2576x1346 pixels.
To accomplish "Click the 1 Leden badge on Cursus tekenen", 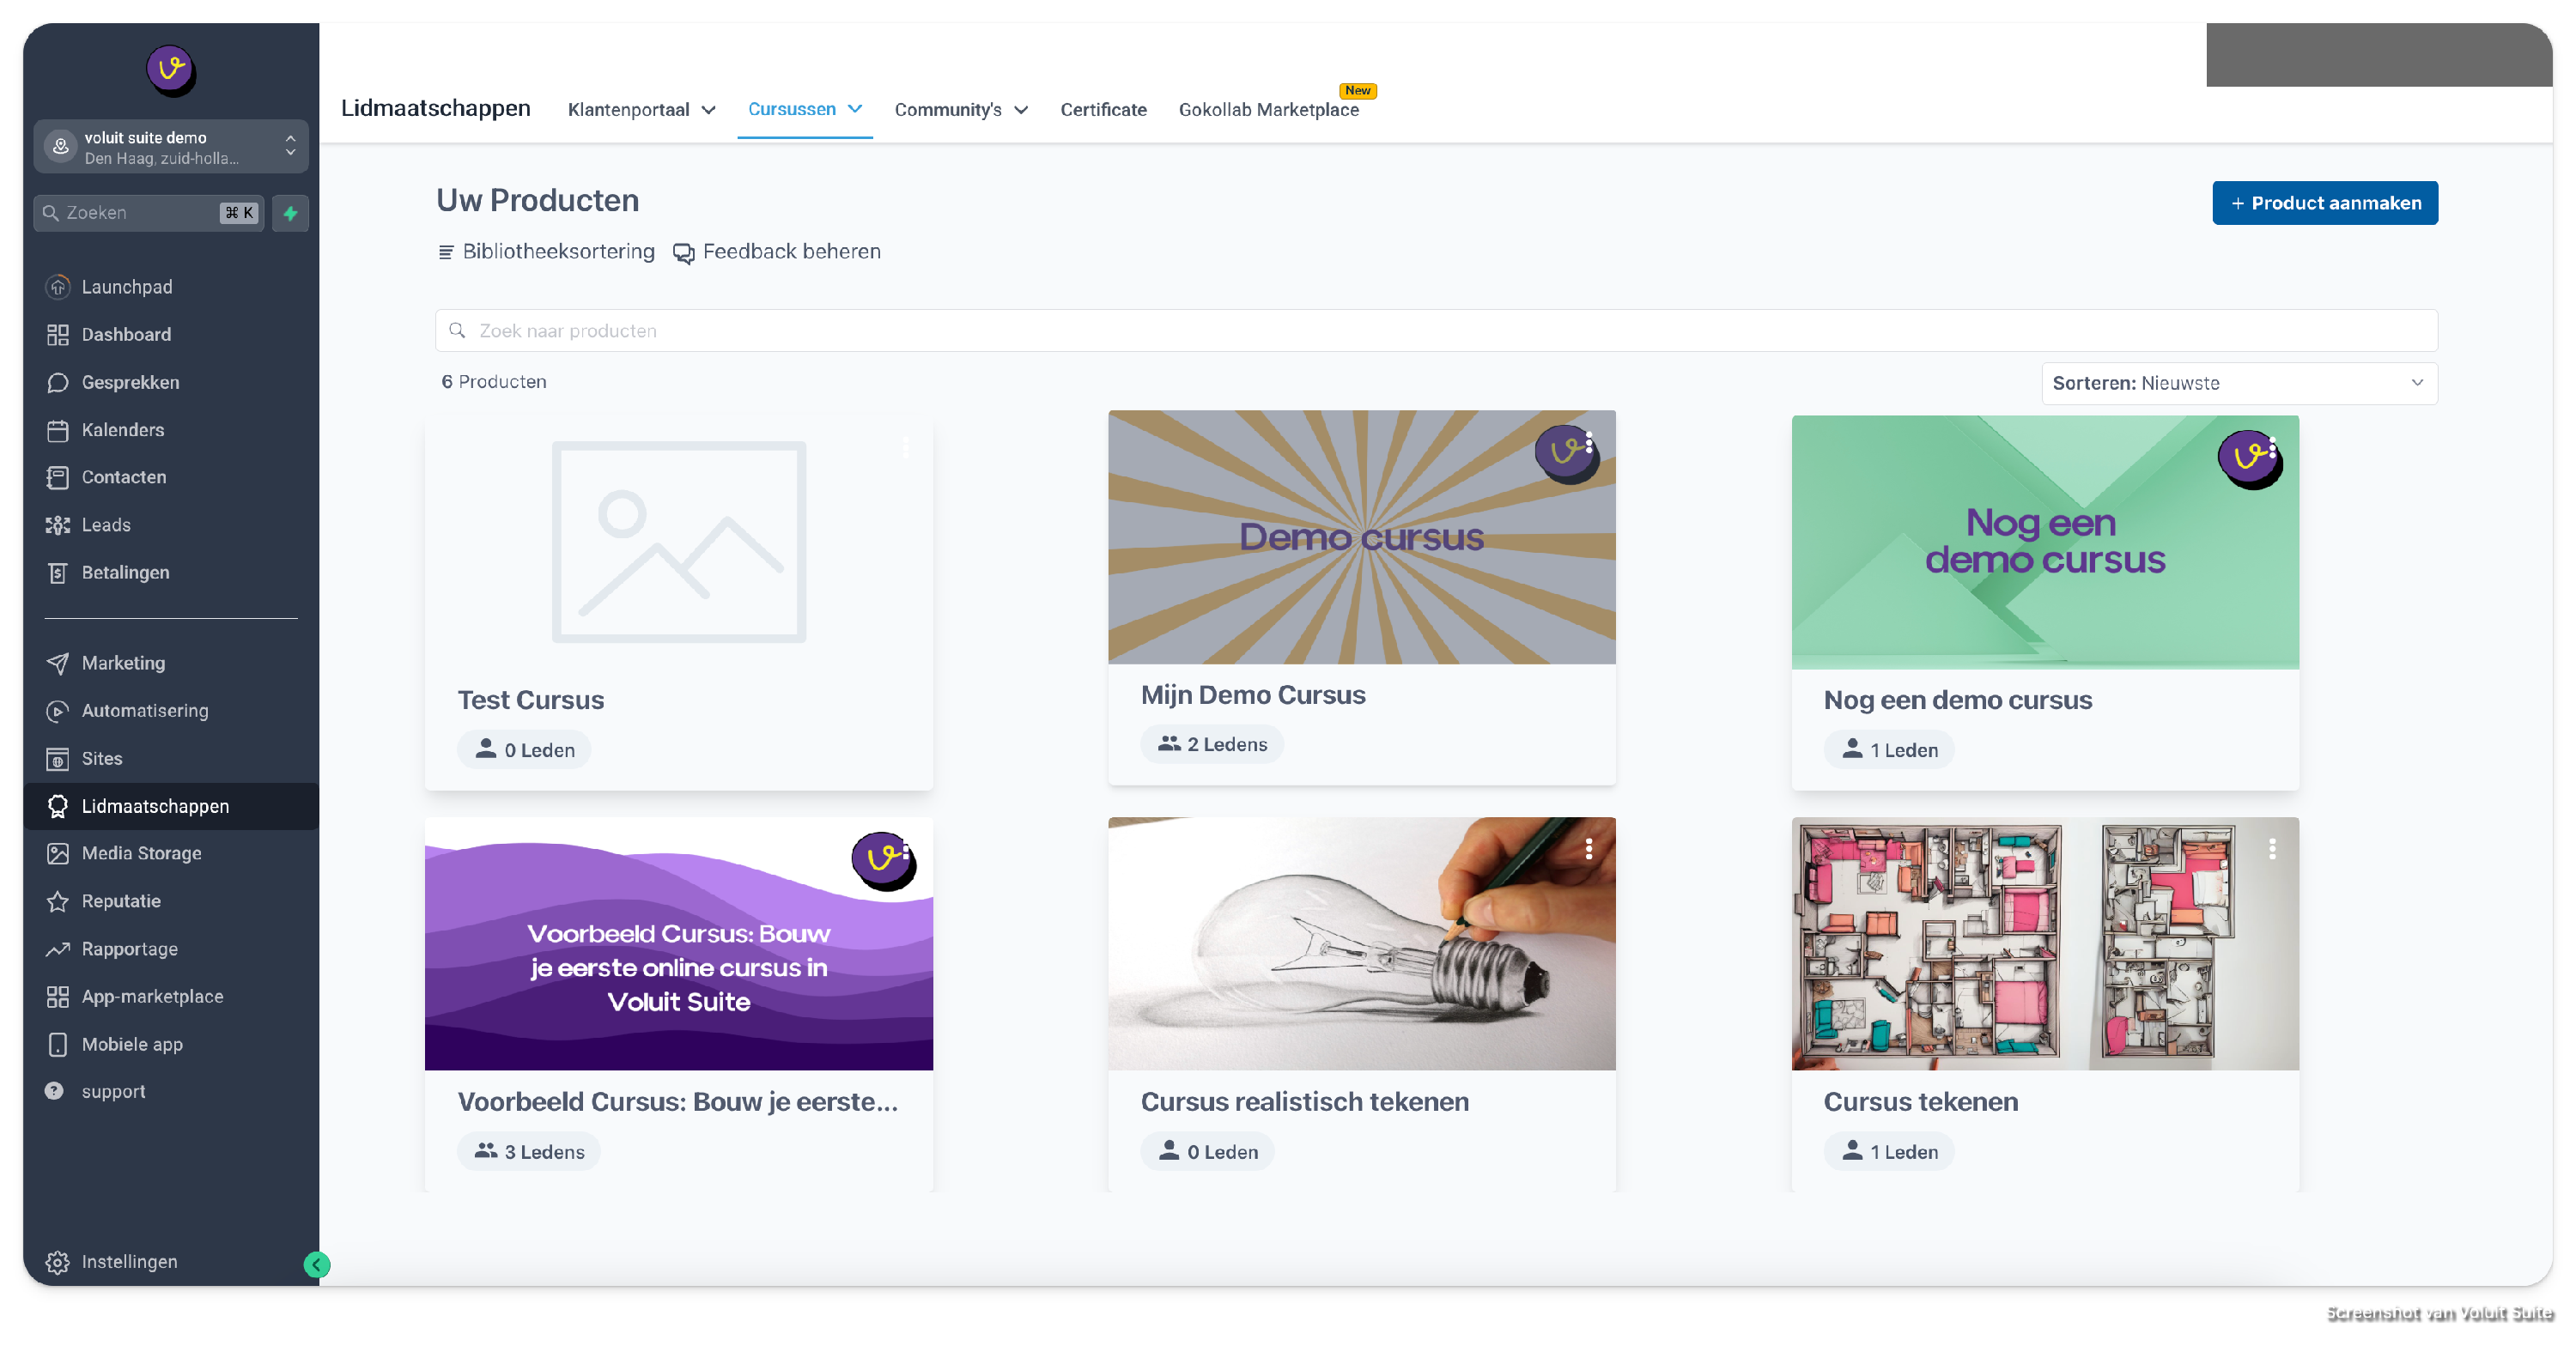I will pos(1889,1152).
